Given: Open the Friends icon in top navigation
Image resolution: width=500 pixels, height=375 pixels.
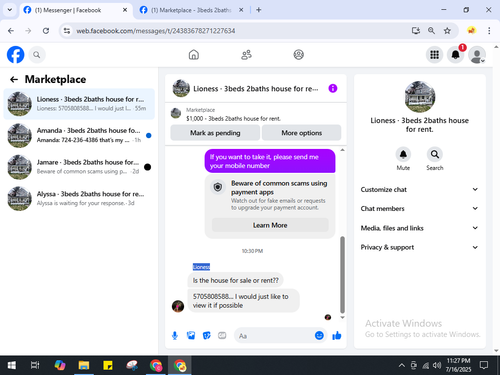Looking at the screenshot, I should tap(246, 55).
